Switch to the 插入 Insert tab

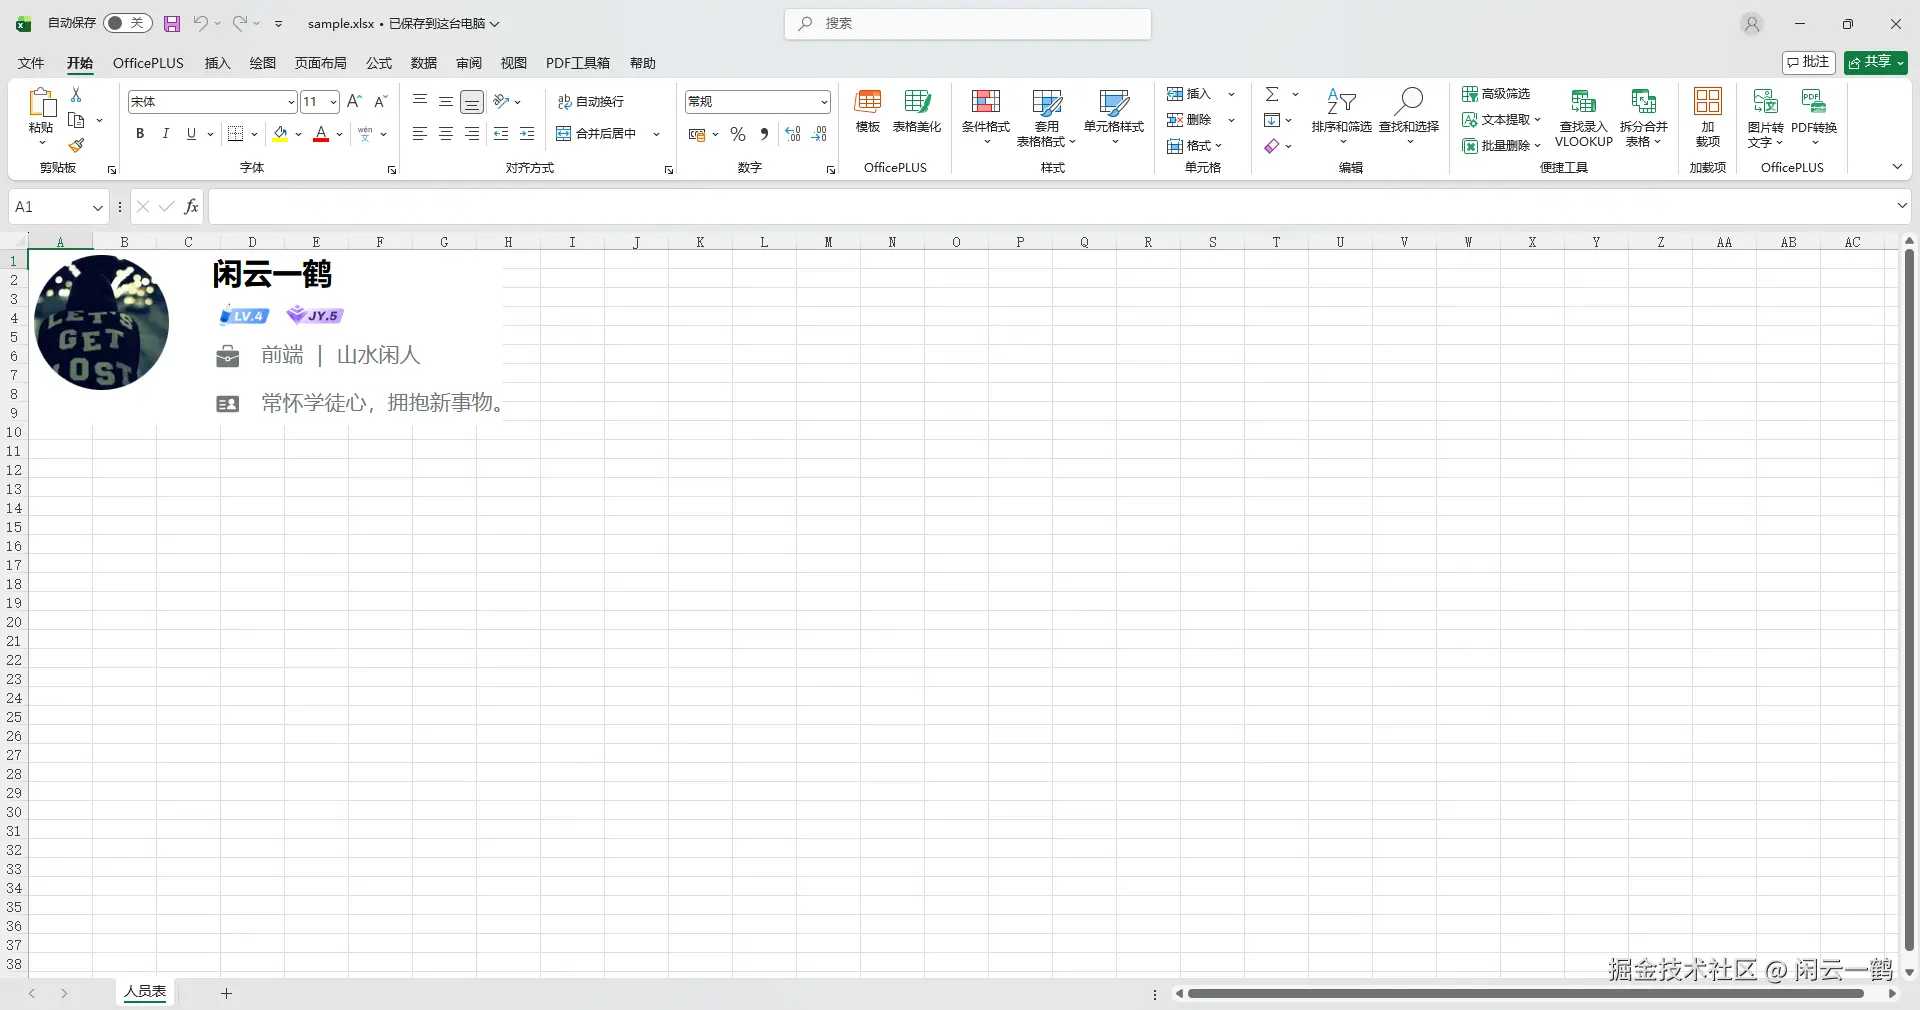point(217,63)
